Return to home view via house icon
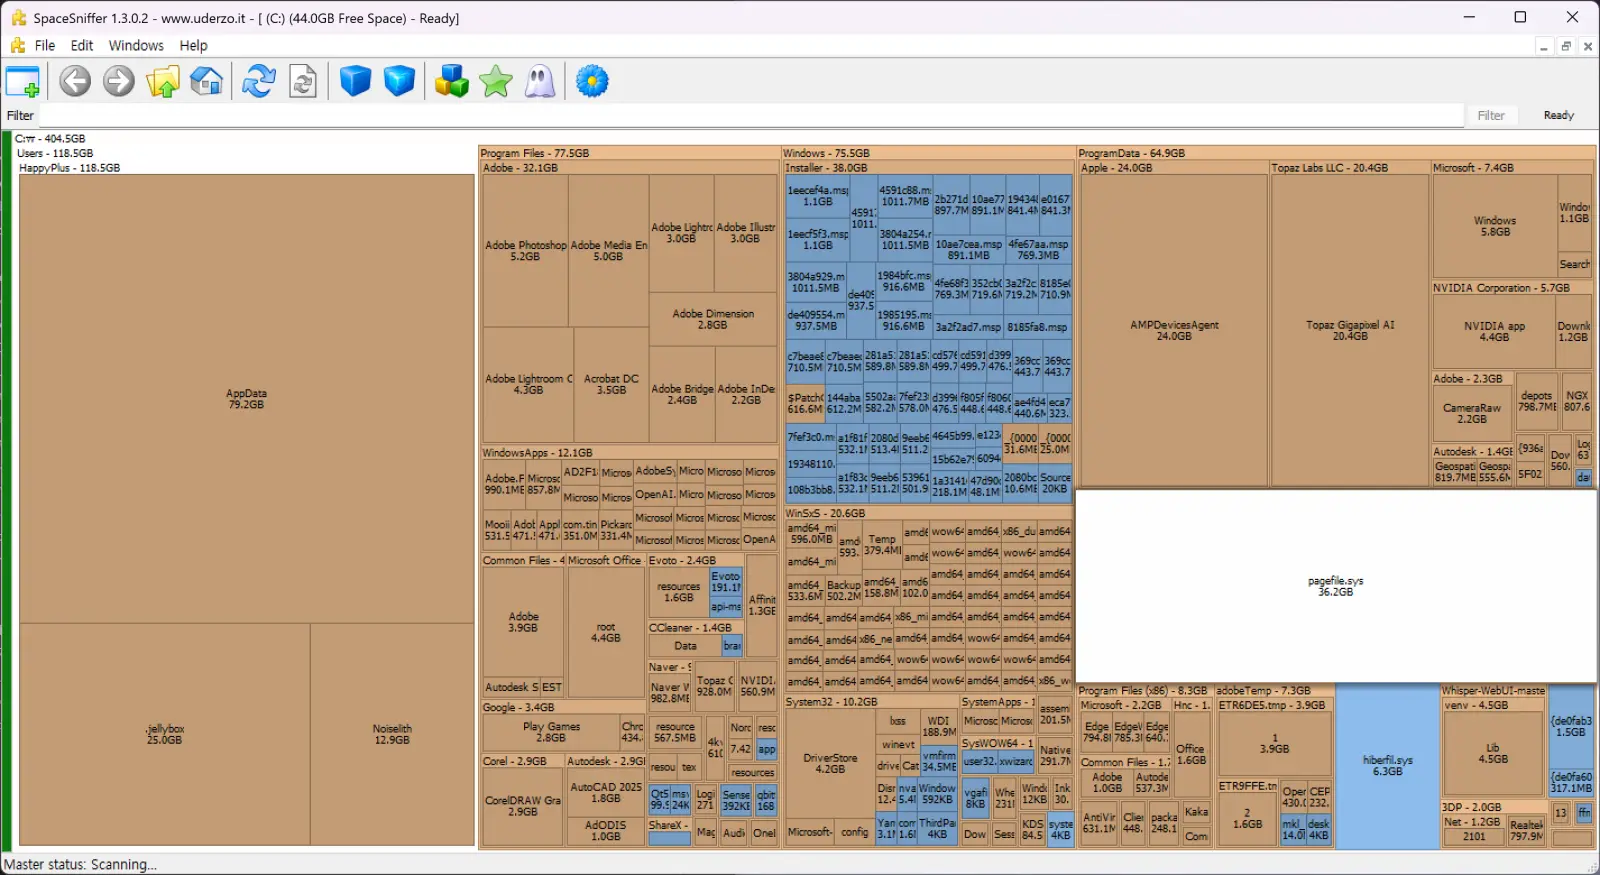This screenshot has height=875, width=1600. pos(207,81)
